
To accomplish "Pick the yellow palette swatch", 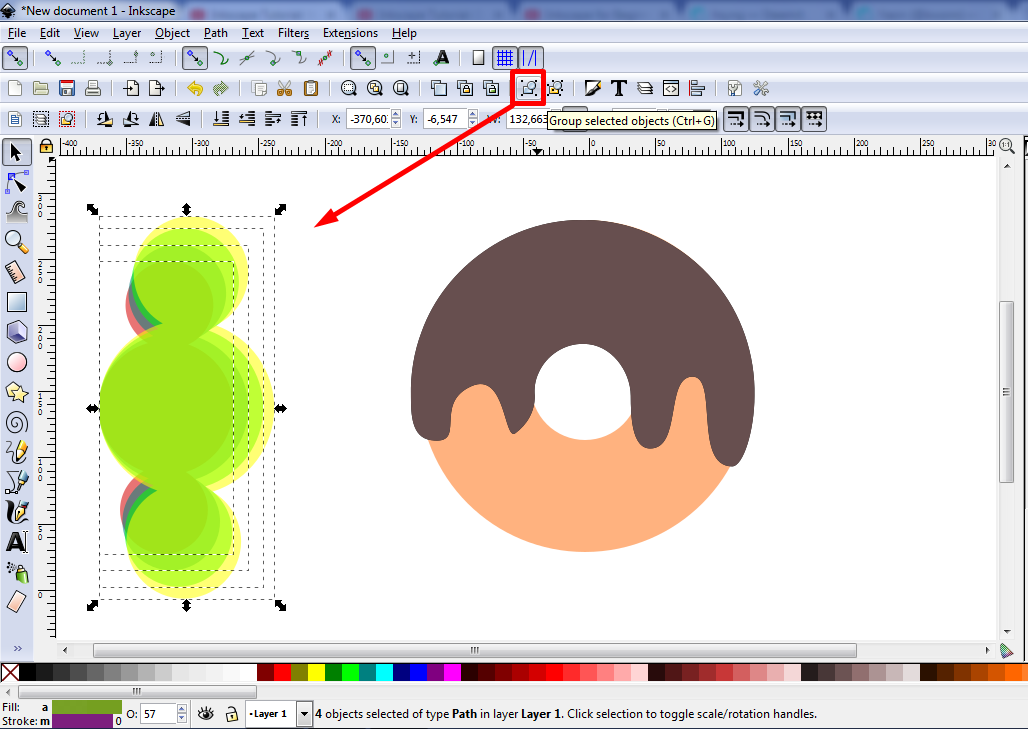I will tap(316, 672).
